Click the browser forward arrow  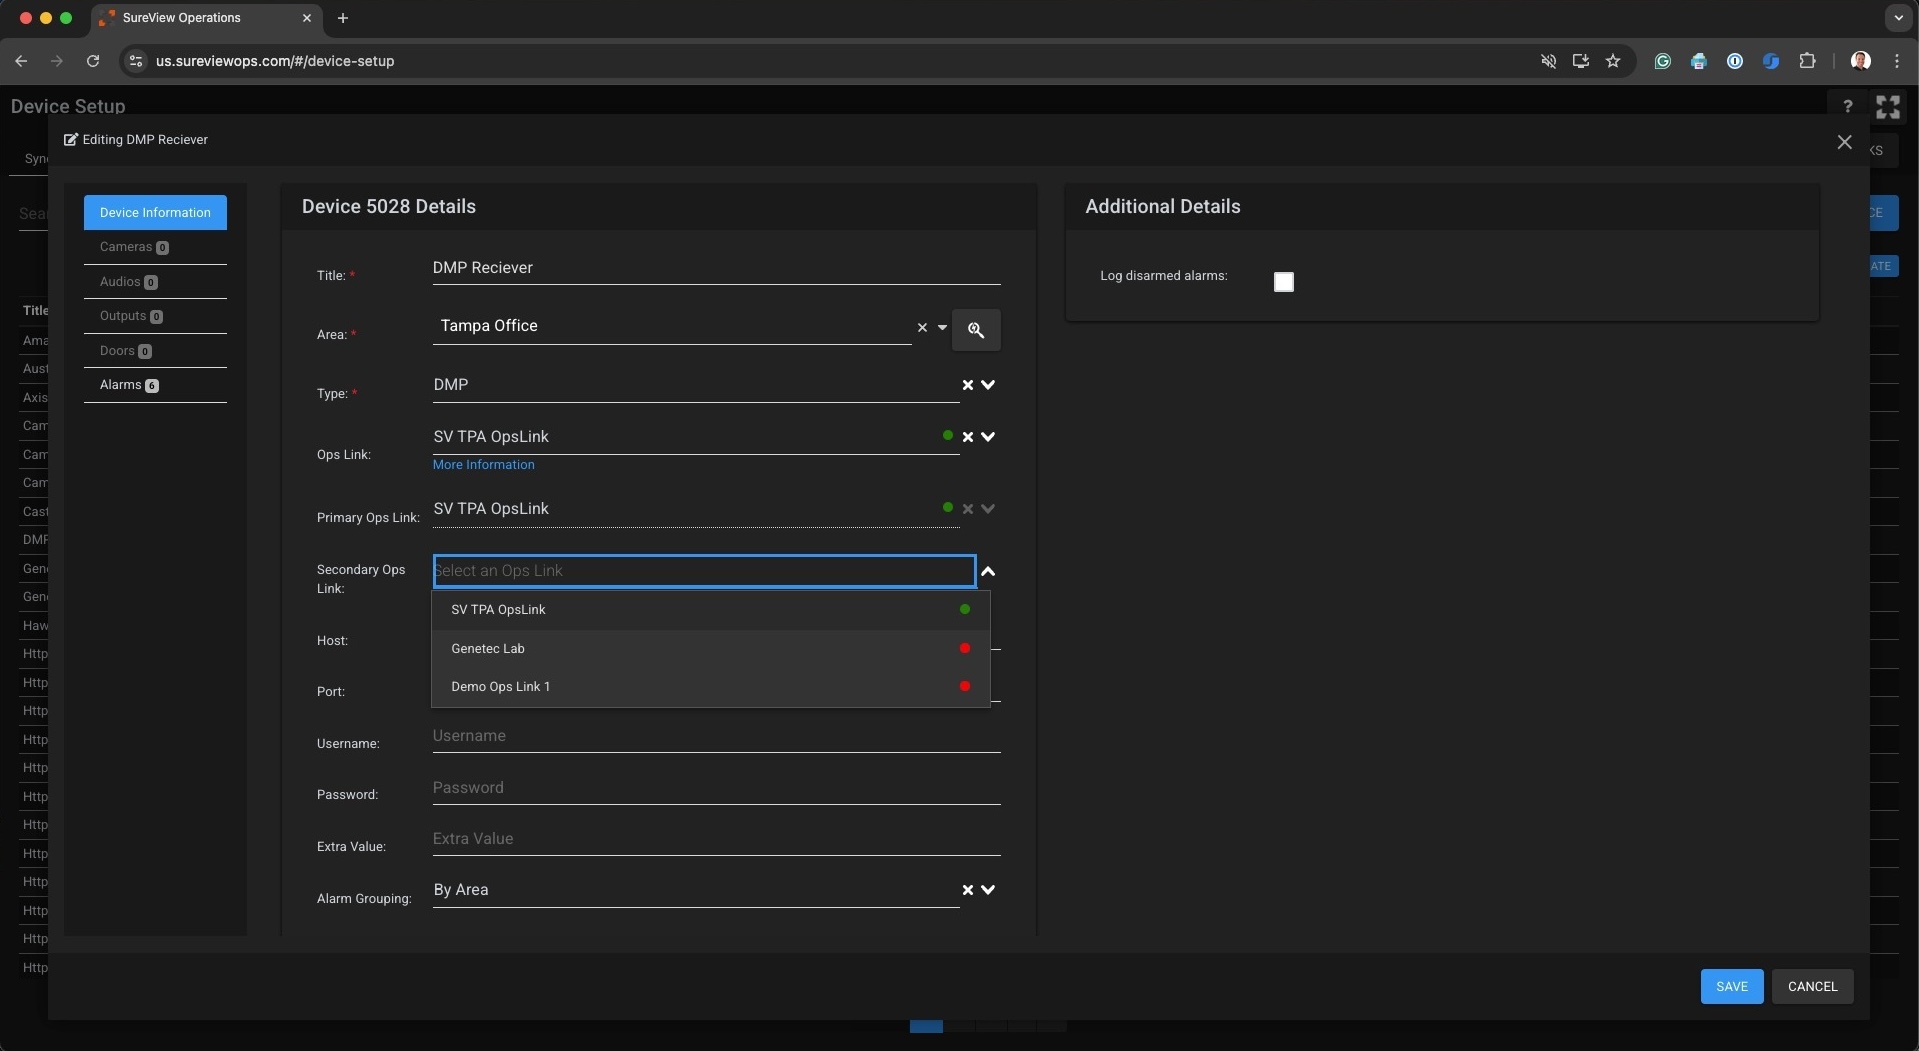click(57, 61)
